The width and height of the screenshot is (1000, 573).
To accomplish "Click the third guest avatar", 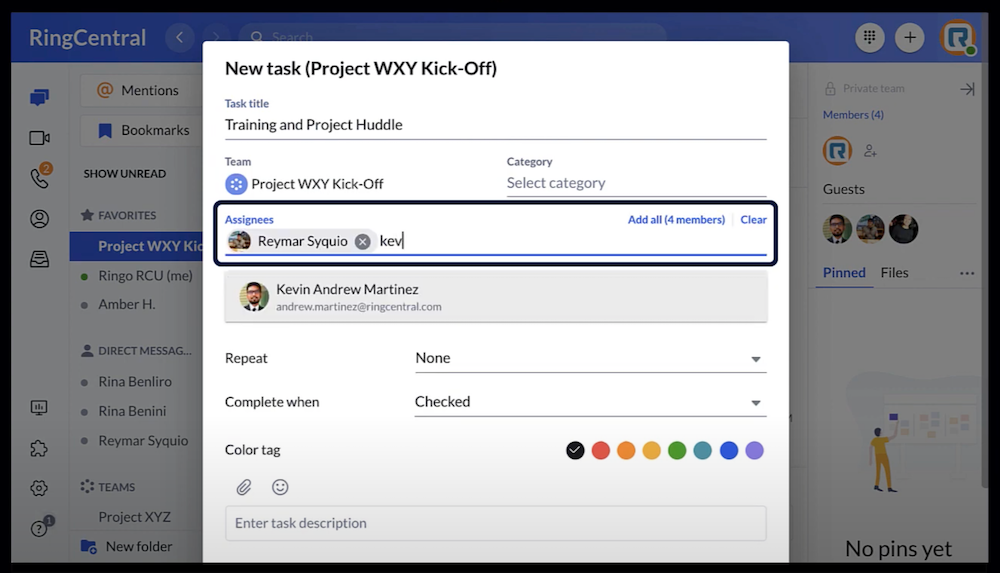I will (903, 229).
